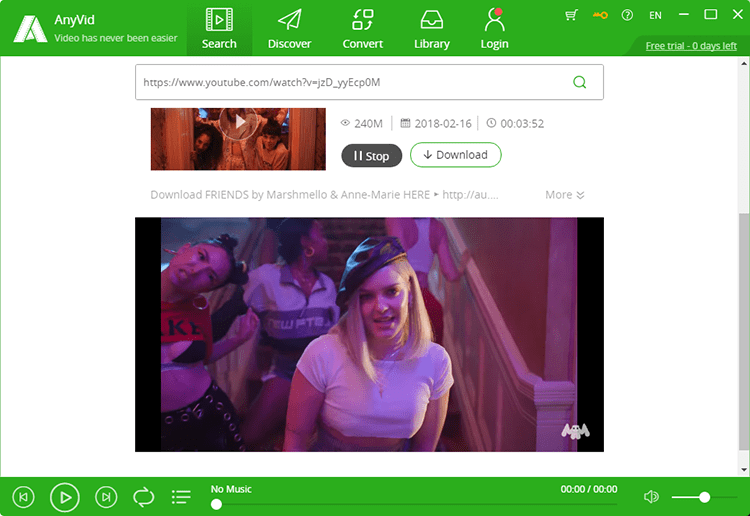Click the No Music track label
750x516 pixels.
tap(231, 489)
